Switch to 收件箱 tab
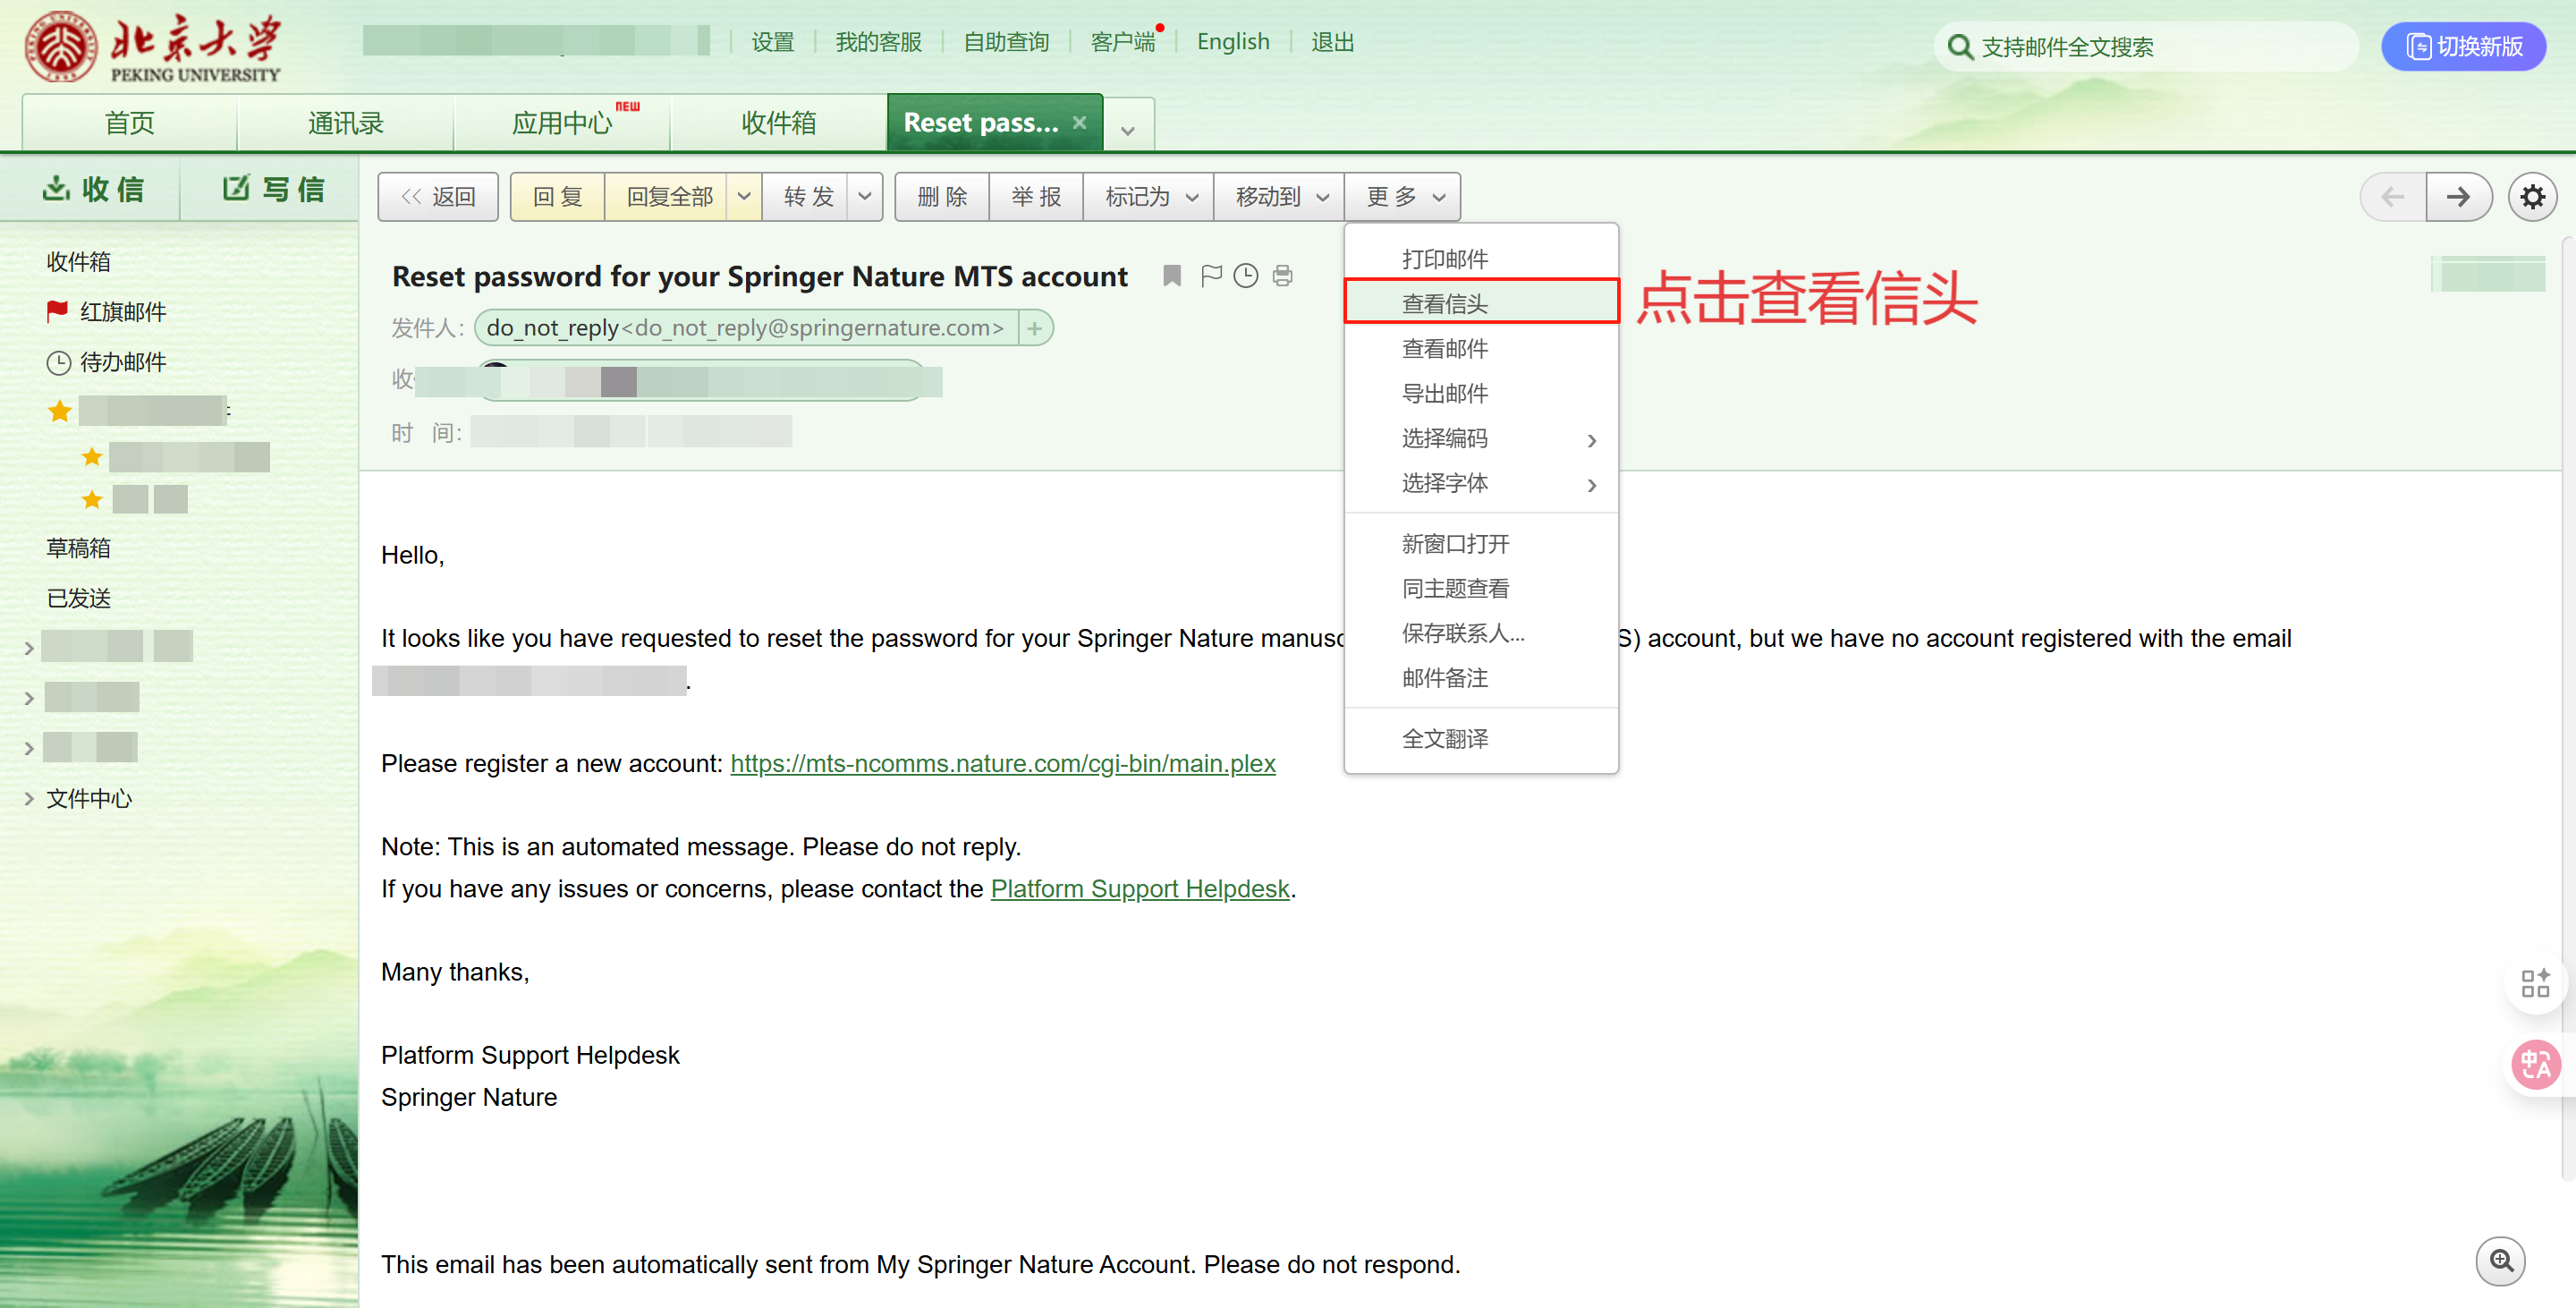 coord(778,123)
